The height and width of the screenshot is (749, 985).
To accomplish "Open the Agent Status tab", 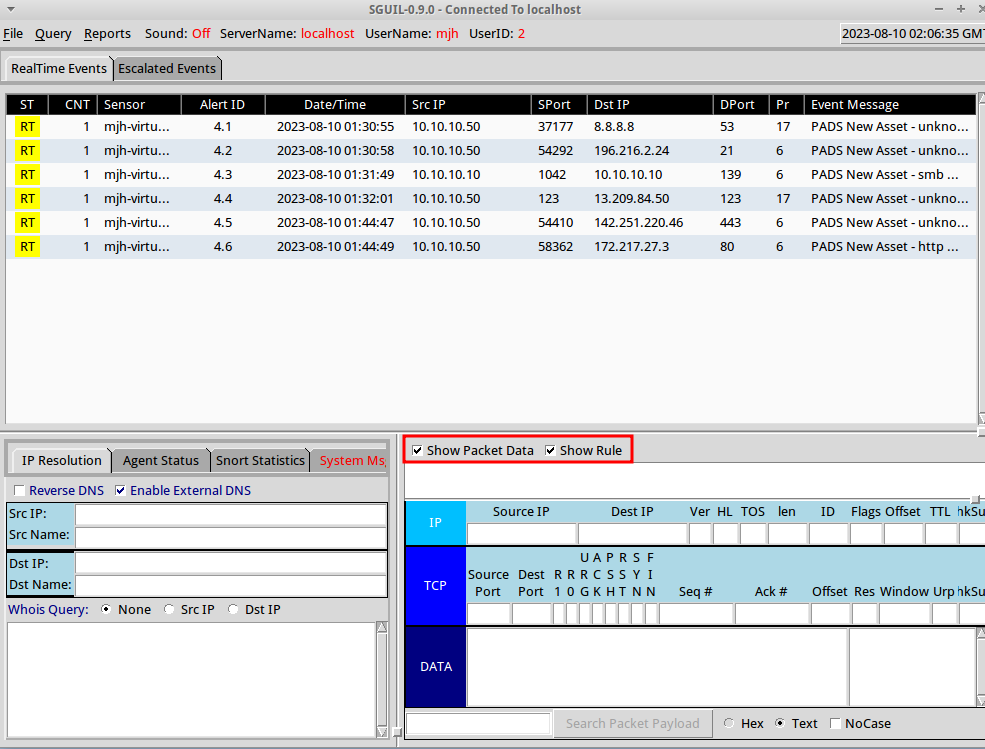I will tap(161, 461).
